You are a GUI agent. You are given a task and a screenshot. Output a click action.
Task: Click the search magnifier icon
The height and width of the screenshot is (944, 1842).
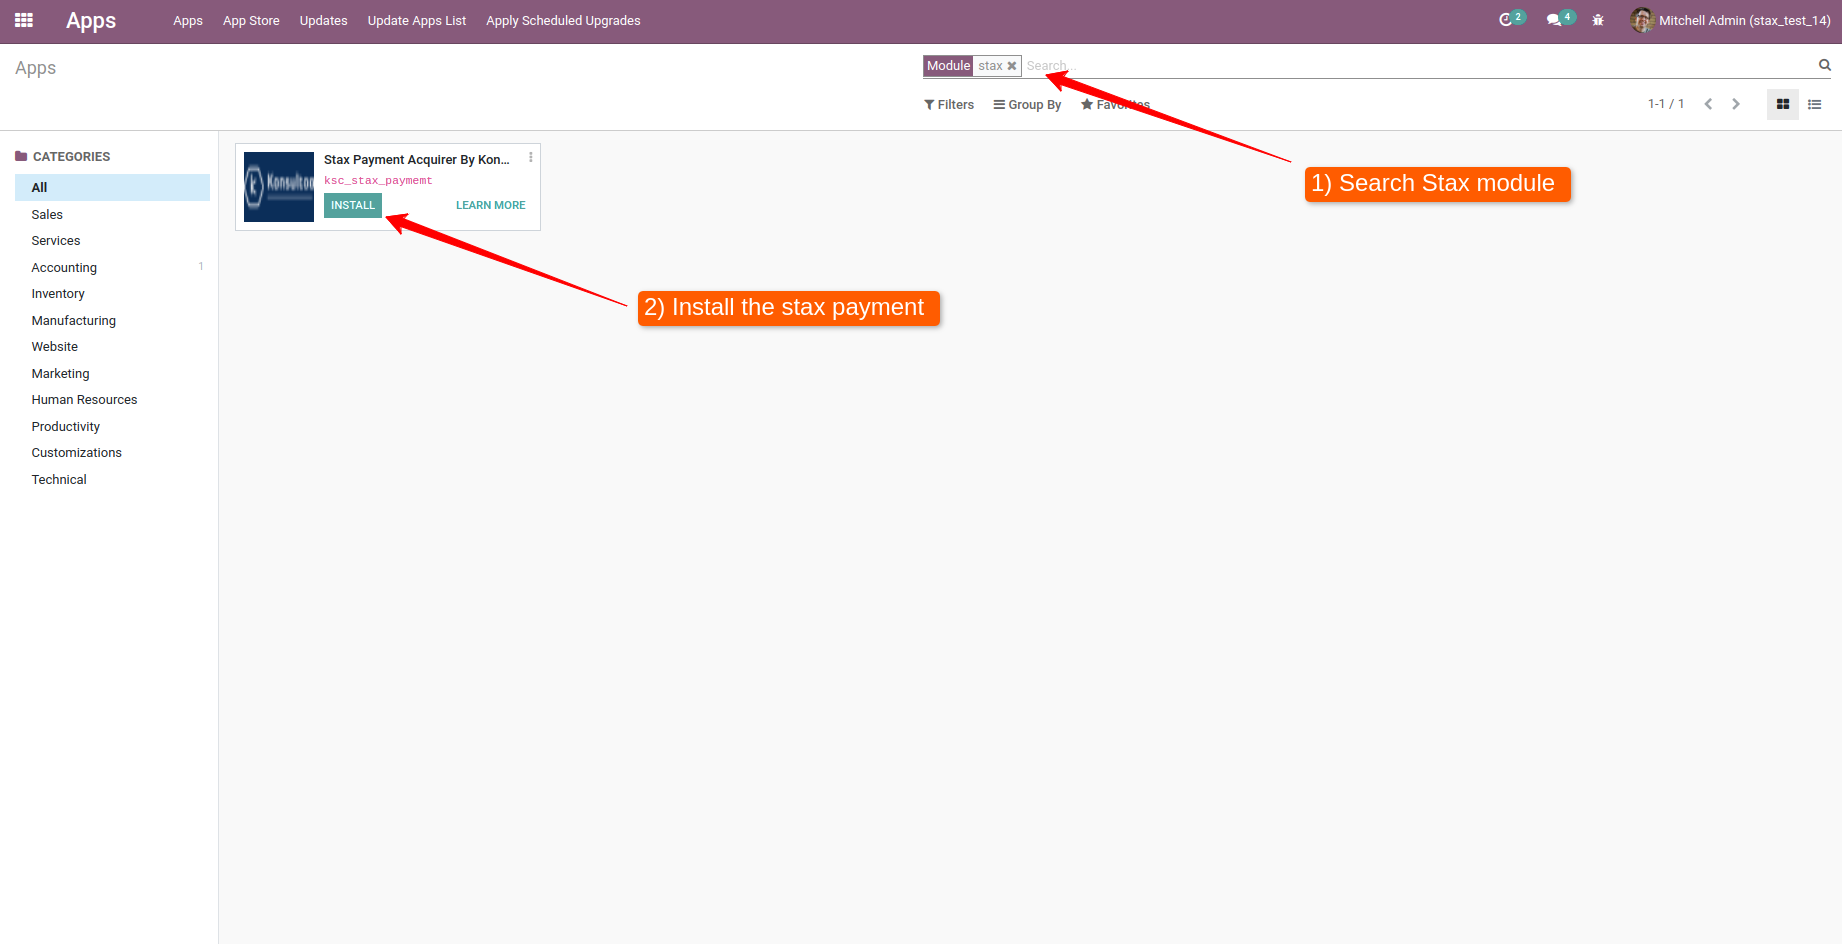tap(1824, 65)
